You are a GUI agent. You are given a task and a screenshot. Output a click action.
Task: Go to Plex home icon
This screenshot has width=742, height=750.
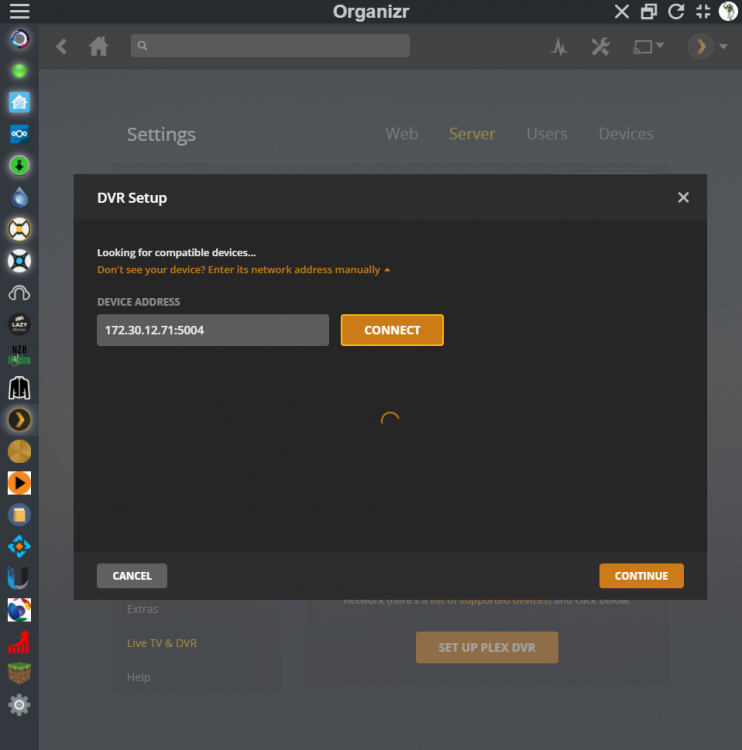(99, 46)
